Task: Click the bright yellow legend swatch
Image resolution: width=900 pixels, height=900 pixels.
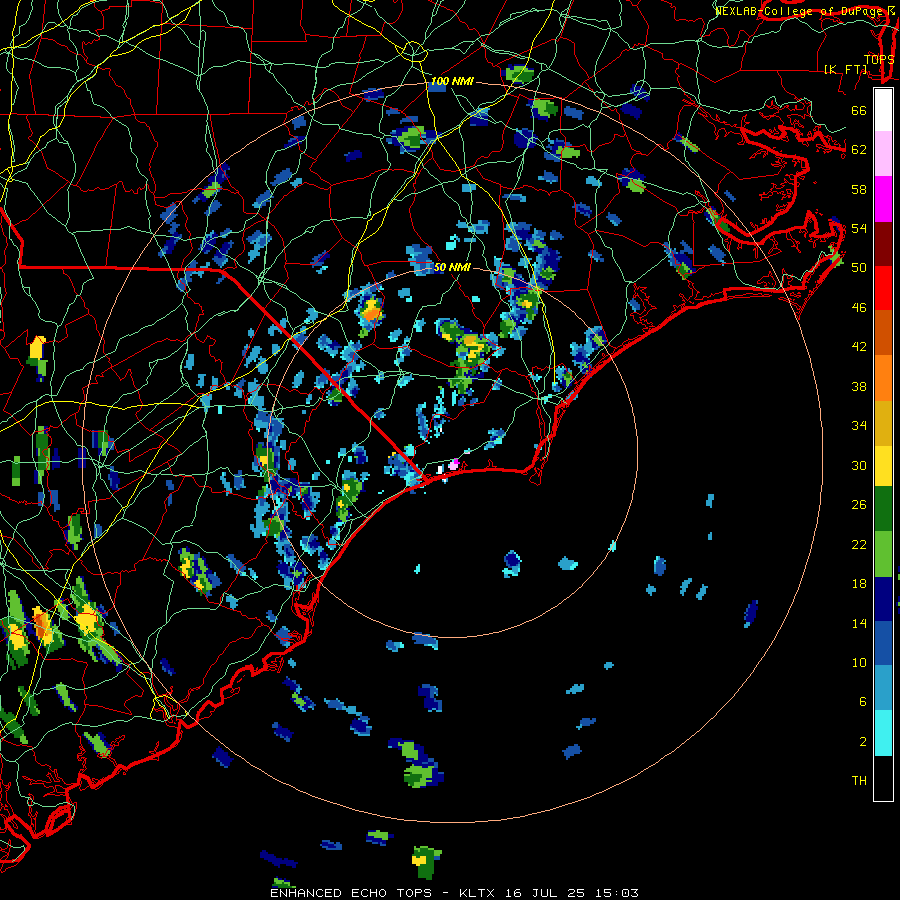Action: point(883,465)
